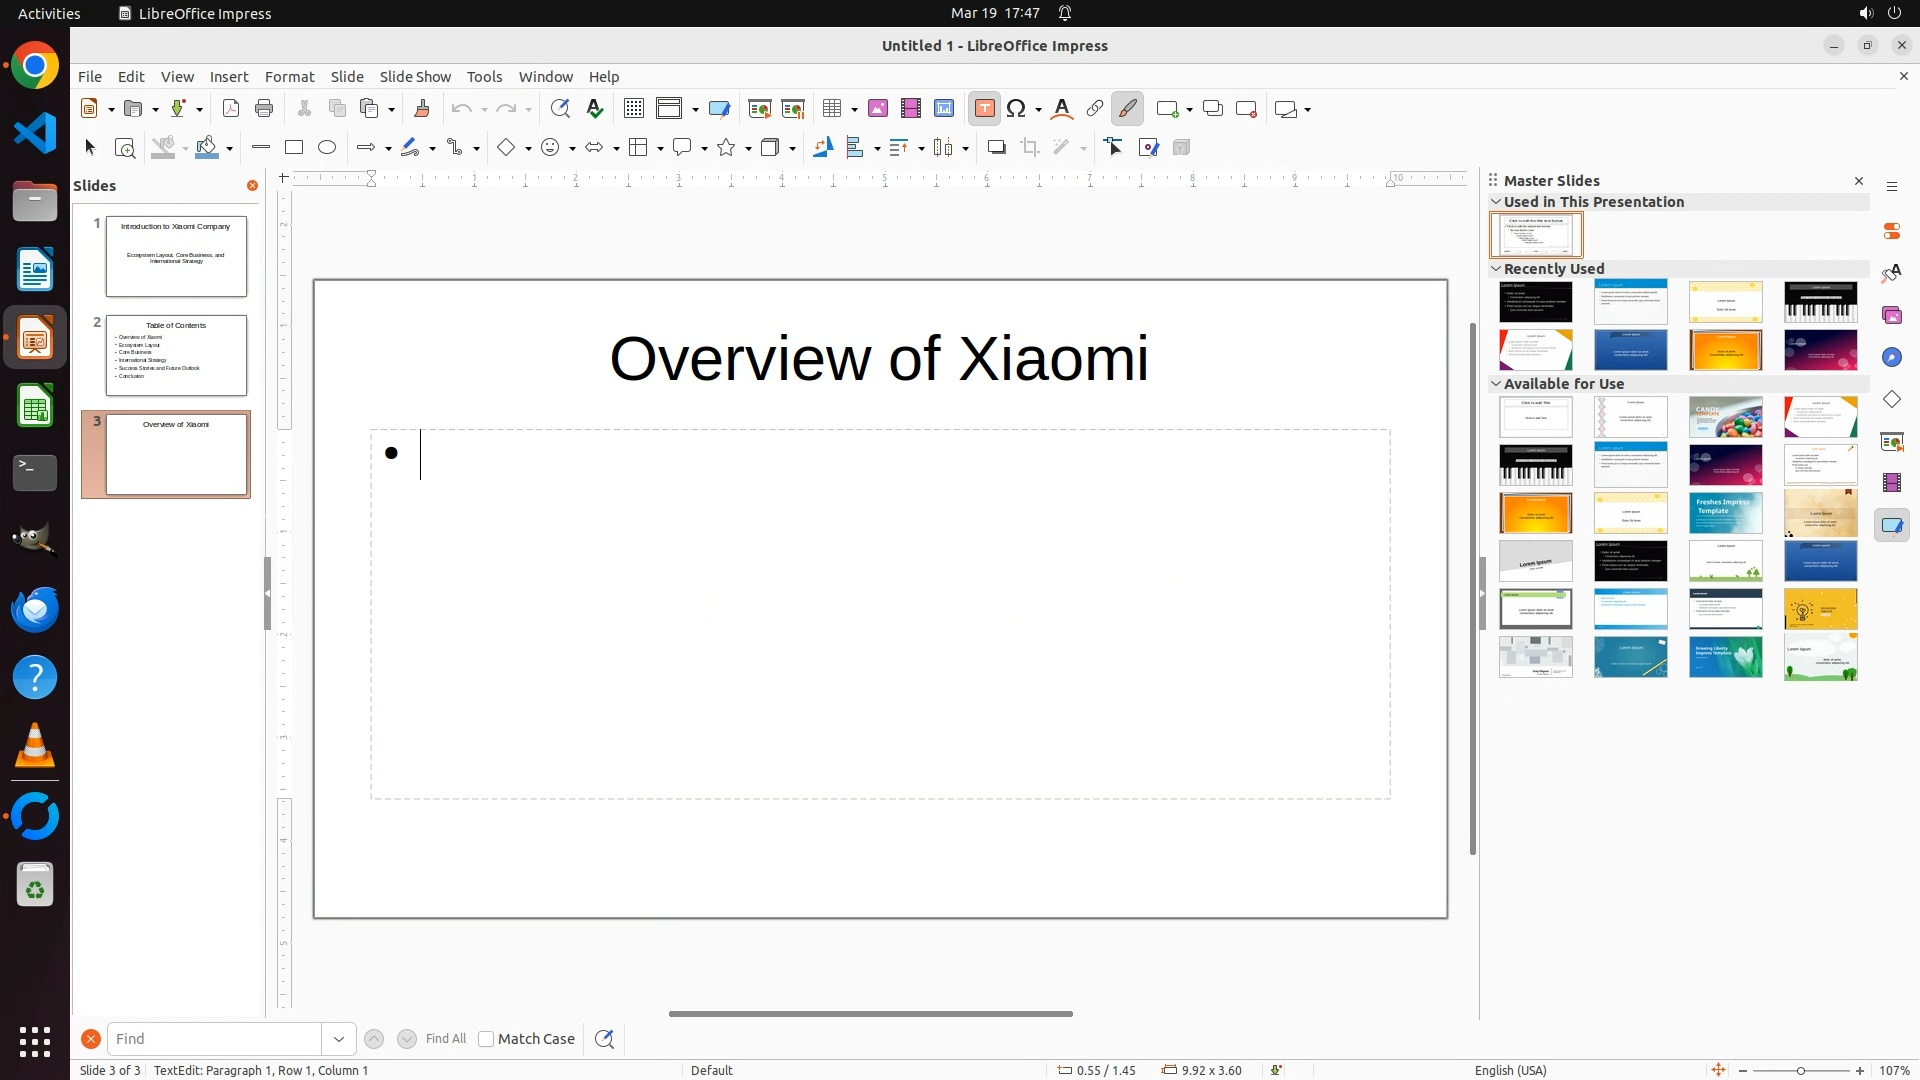Viewport: 1920px width, 1080px height.
Task: Open the Format menu
Action: 289,77
